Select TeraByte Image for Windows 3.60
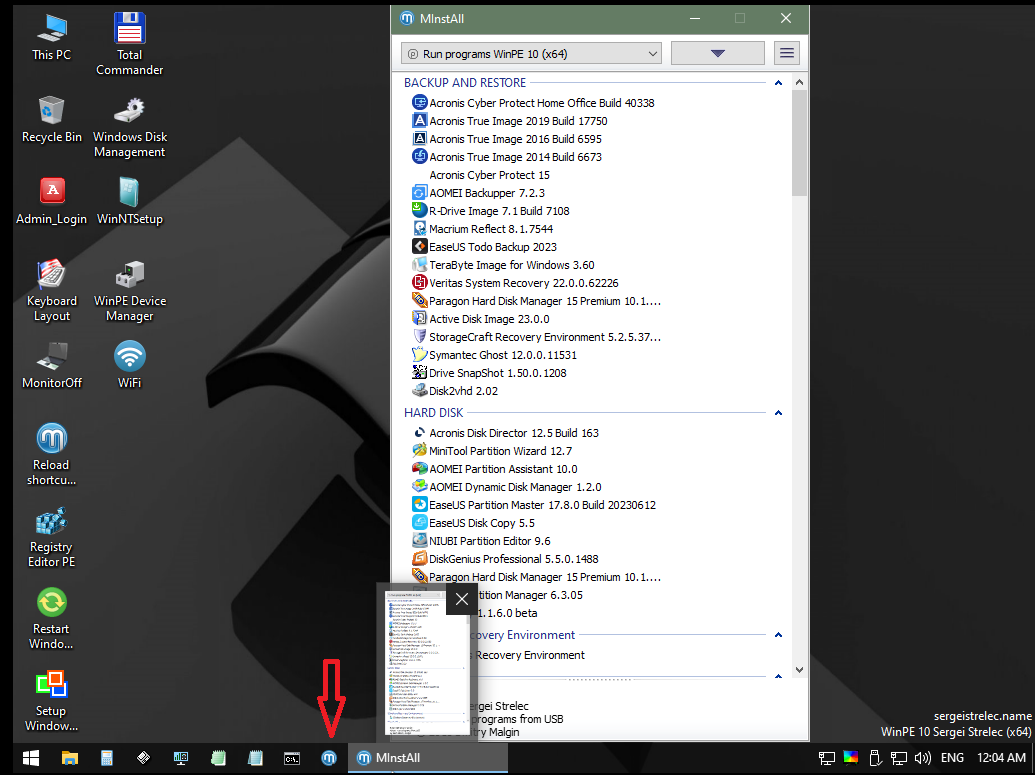The width and height of the screenshot is (1035, 775). (503, 265)
